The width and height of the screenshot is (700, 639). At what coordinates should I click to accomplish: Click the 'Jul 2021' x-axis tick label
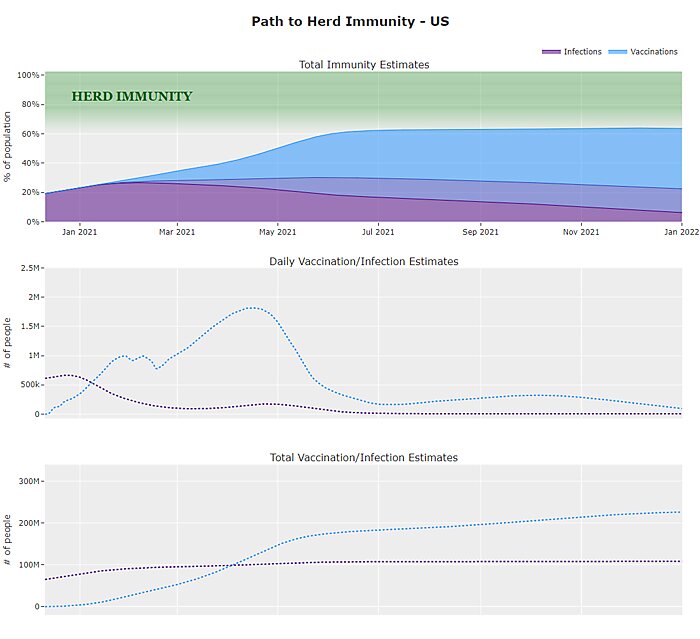coord(379,232)
